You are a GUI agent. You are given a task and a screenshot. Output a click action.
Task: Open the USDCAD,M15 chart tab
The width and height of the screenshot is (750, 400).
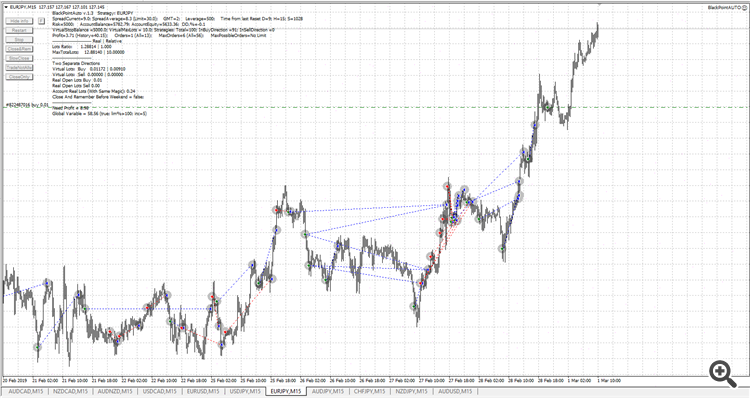tap(160, 391)
